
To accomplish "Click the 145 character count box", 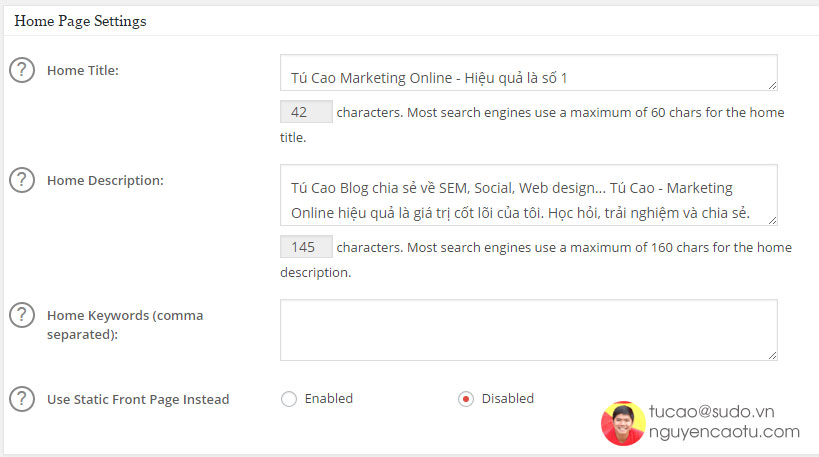I will (x=306, y=247).
